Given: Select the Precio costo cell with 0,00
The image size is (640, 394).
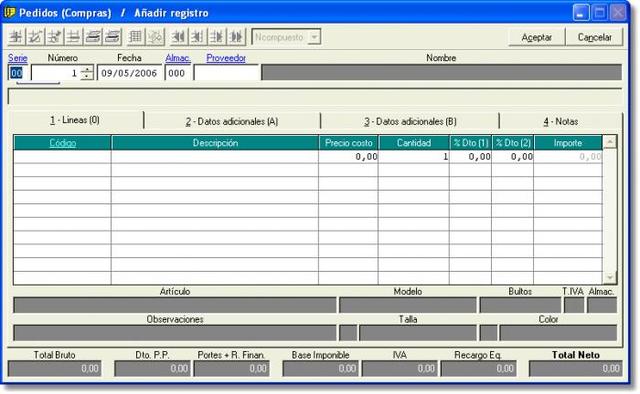Looking at the screenshot, I should coord(348,157).
